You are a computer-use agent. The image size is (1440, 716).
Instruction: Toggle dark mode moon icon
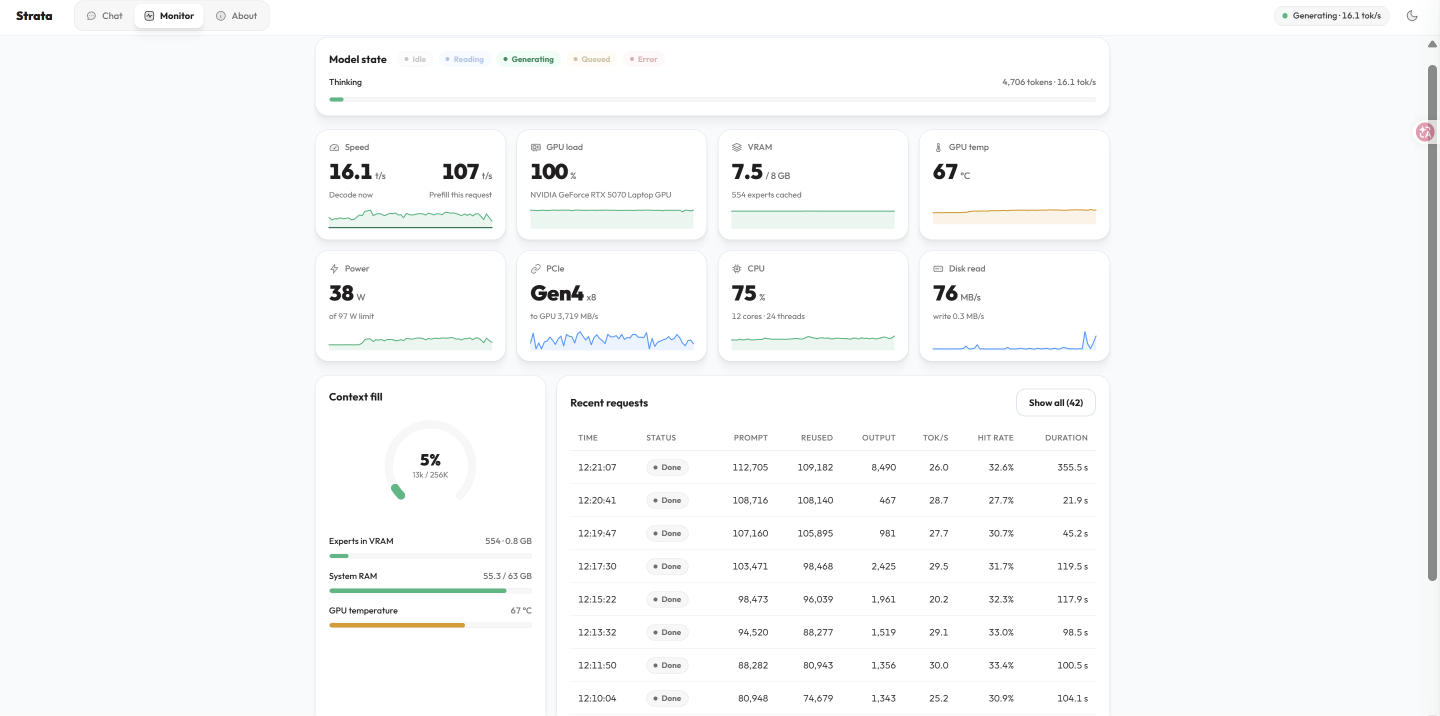(1412, 16)
